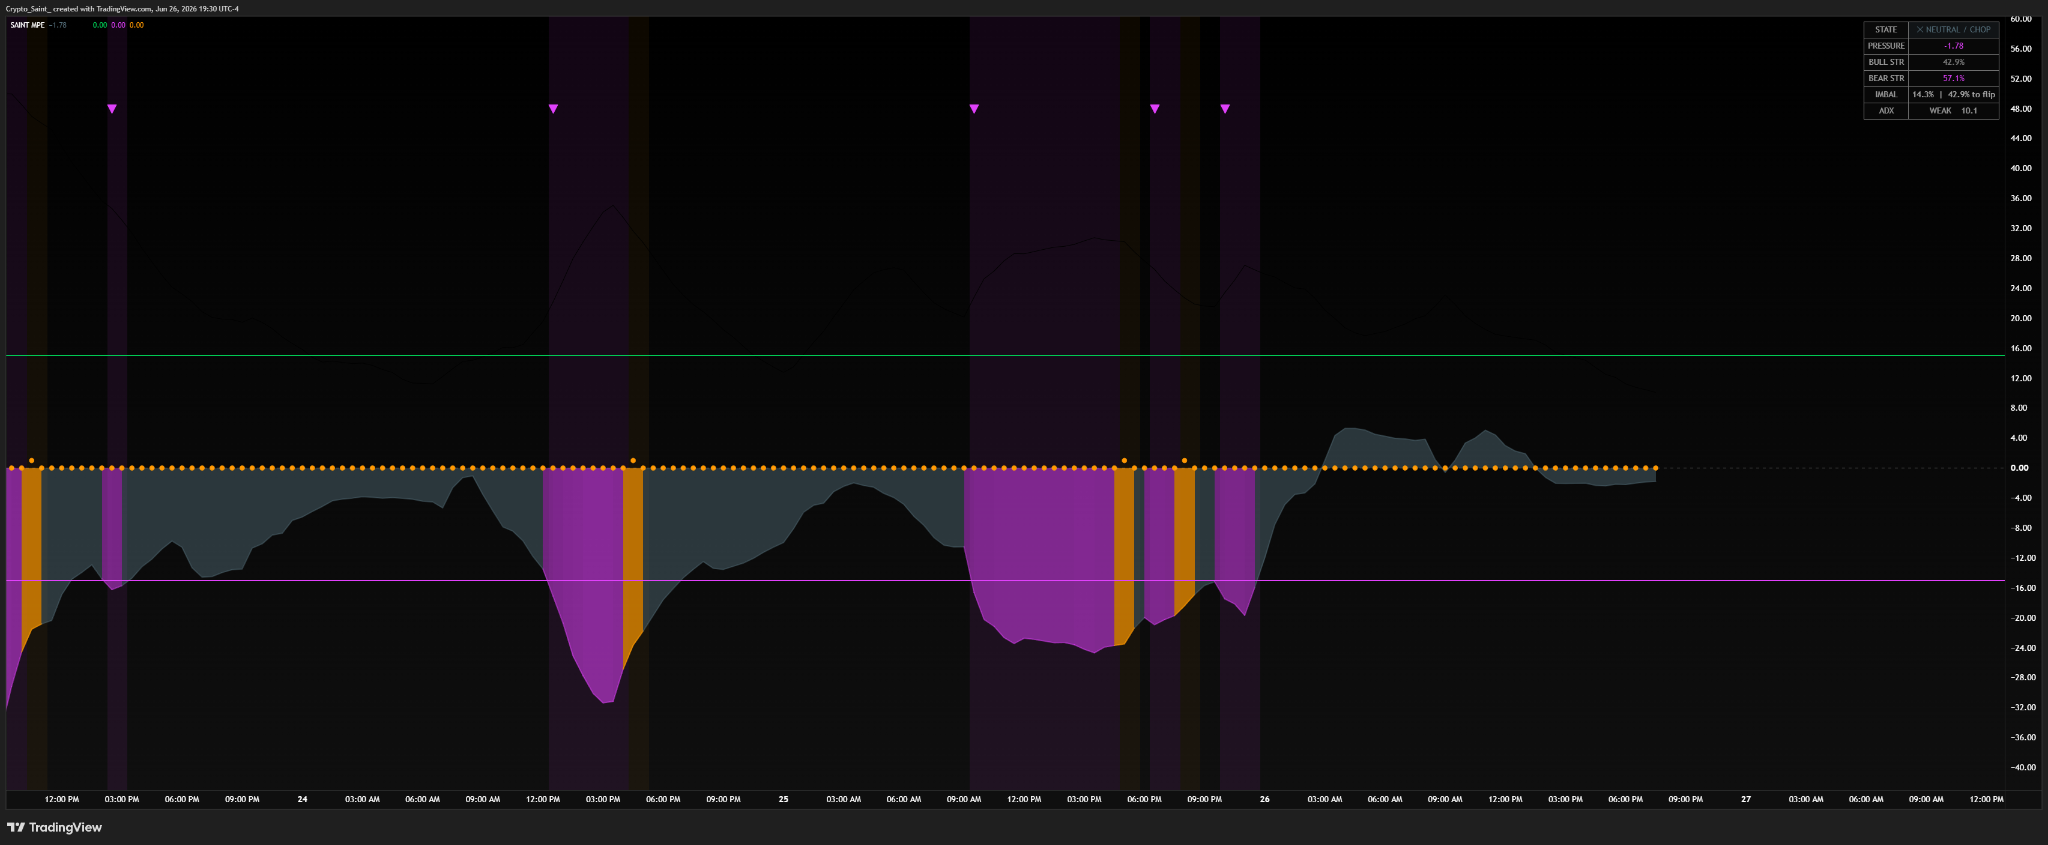This screenshot has width=2048, height=845.
Task: Click the -1.78 value in indicator legend
Action: point(58,25)
